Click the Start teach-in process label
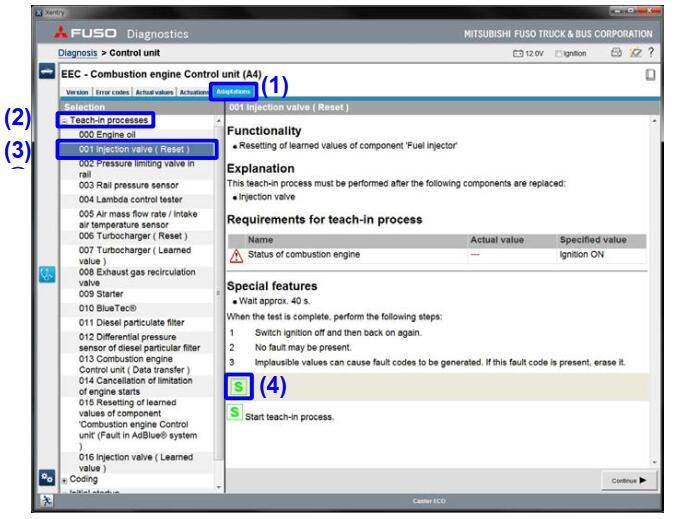This screenshot has height=519, width=690. [289, 417]
